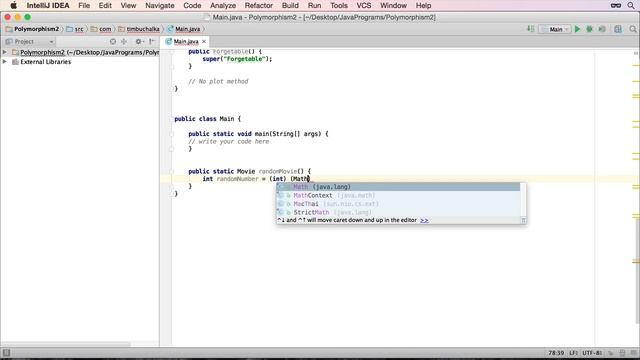Click Collapse All icon in Project panel
The width and height of the screenshot is (640, 360).
124,41
